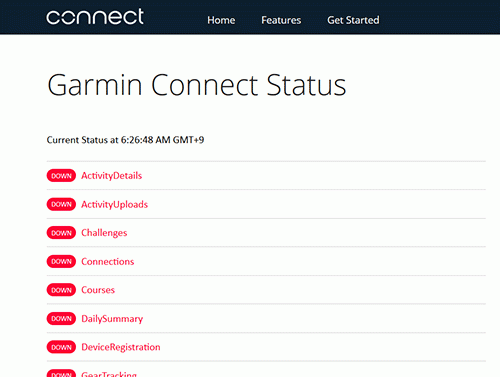Click the Garmin Connect Status heading
Viewport: 500px width, 377px height.
[x=197, y=85]
